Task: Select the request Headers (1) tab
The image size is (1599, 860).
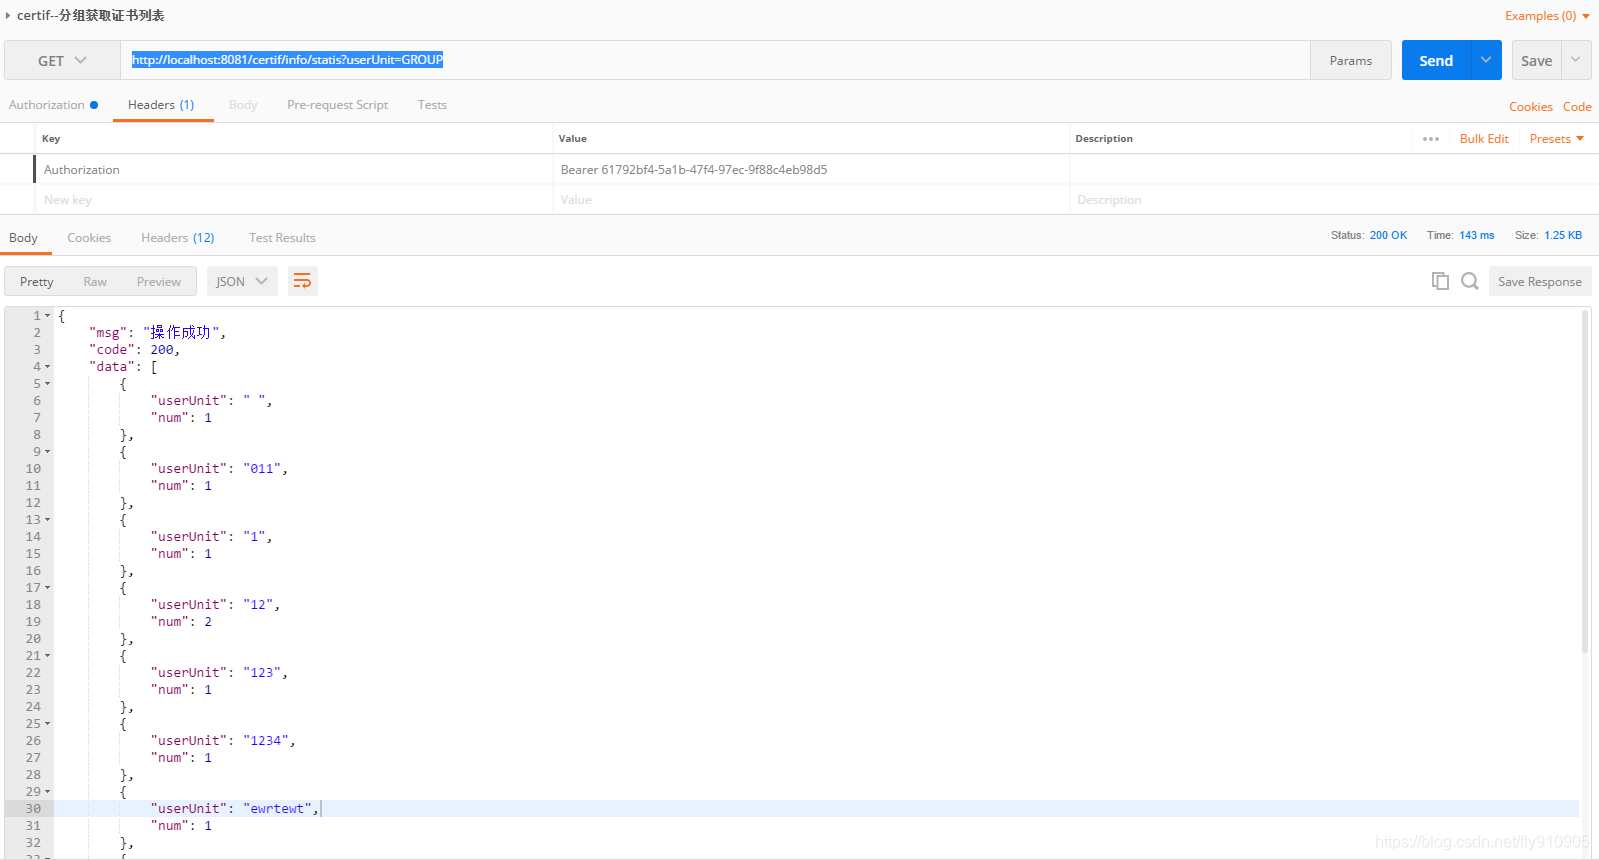Action: (161, 105)
